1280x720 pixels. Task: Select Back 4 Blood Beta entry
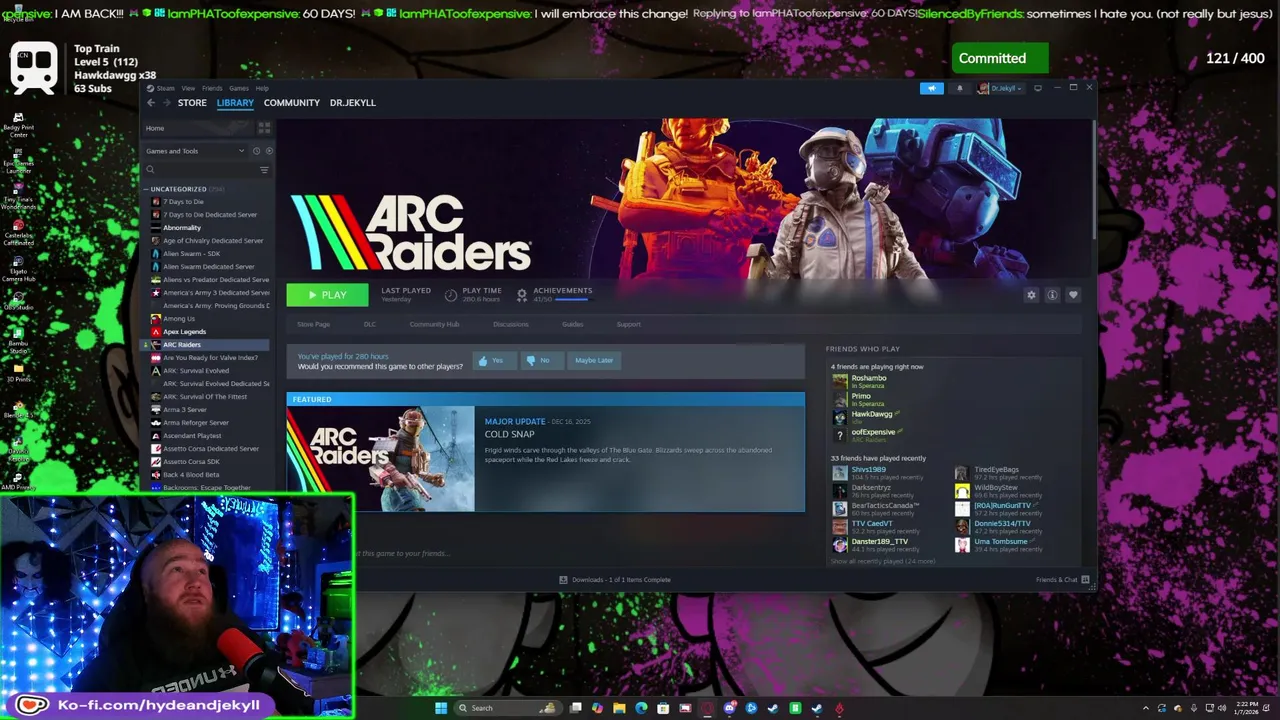coord(191,475)
